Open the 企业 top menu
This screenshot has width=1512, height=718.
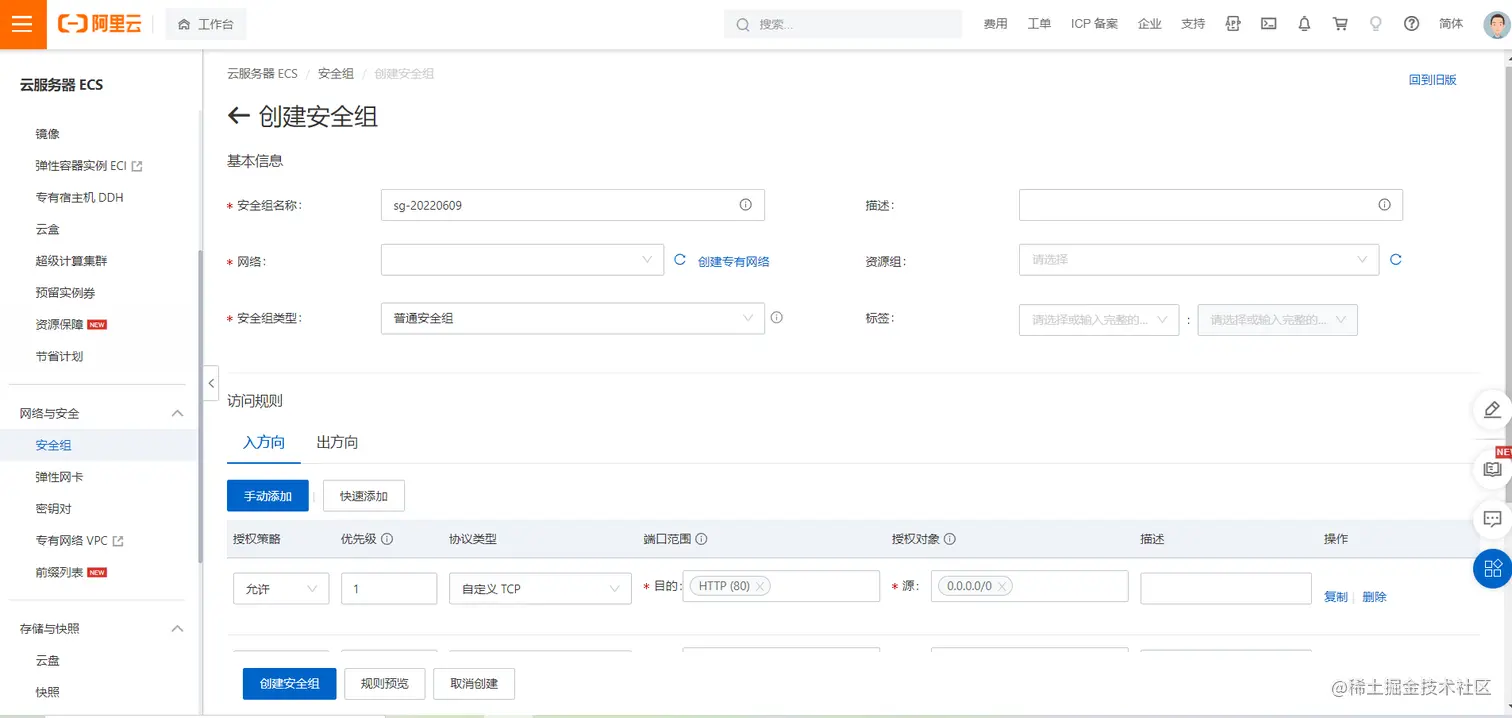coord(1150,24)
